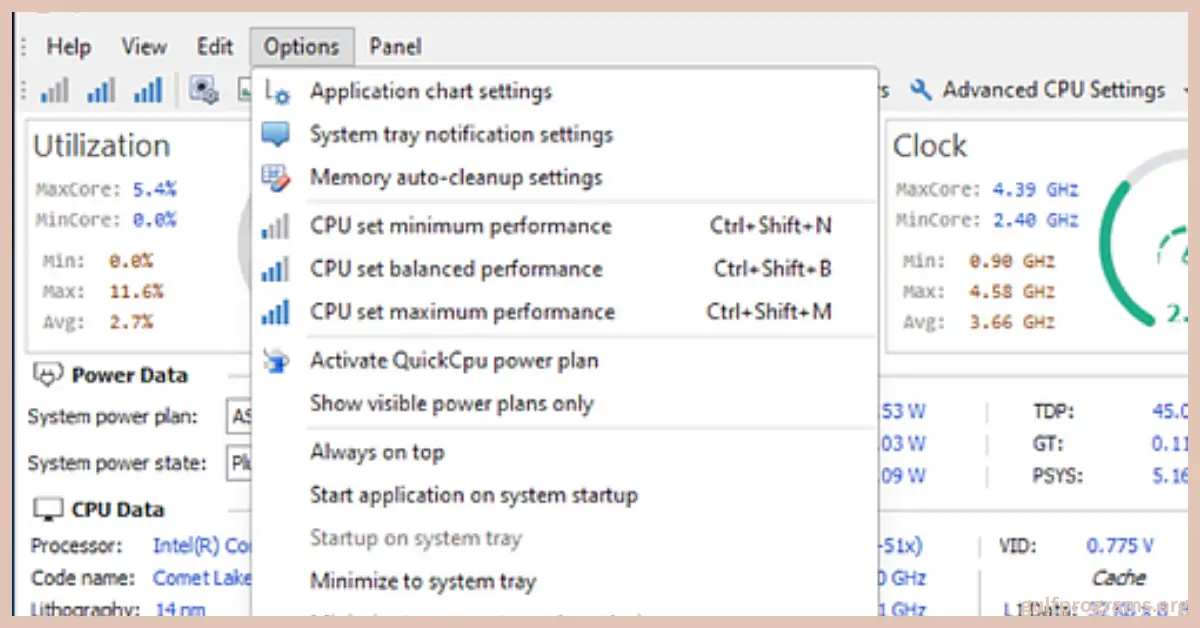The image size is (1200, 628).
Task: Click the power plan settings toolbar icon
Action: click(x=205, y=90)
